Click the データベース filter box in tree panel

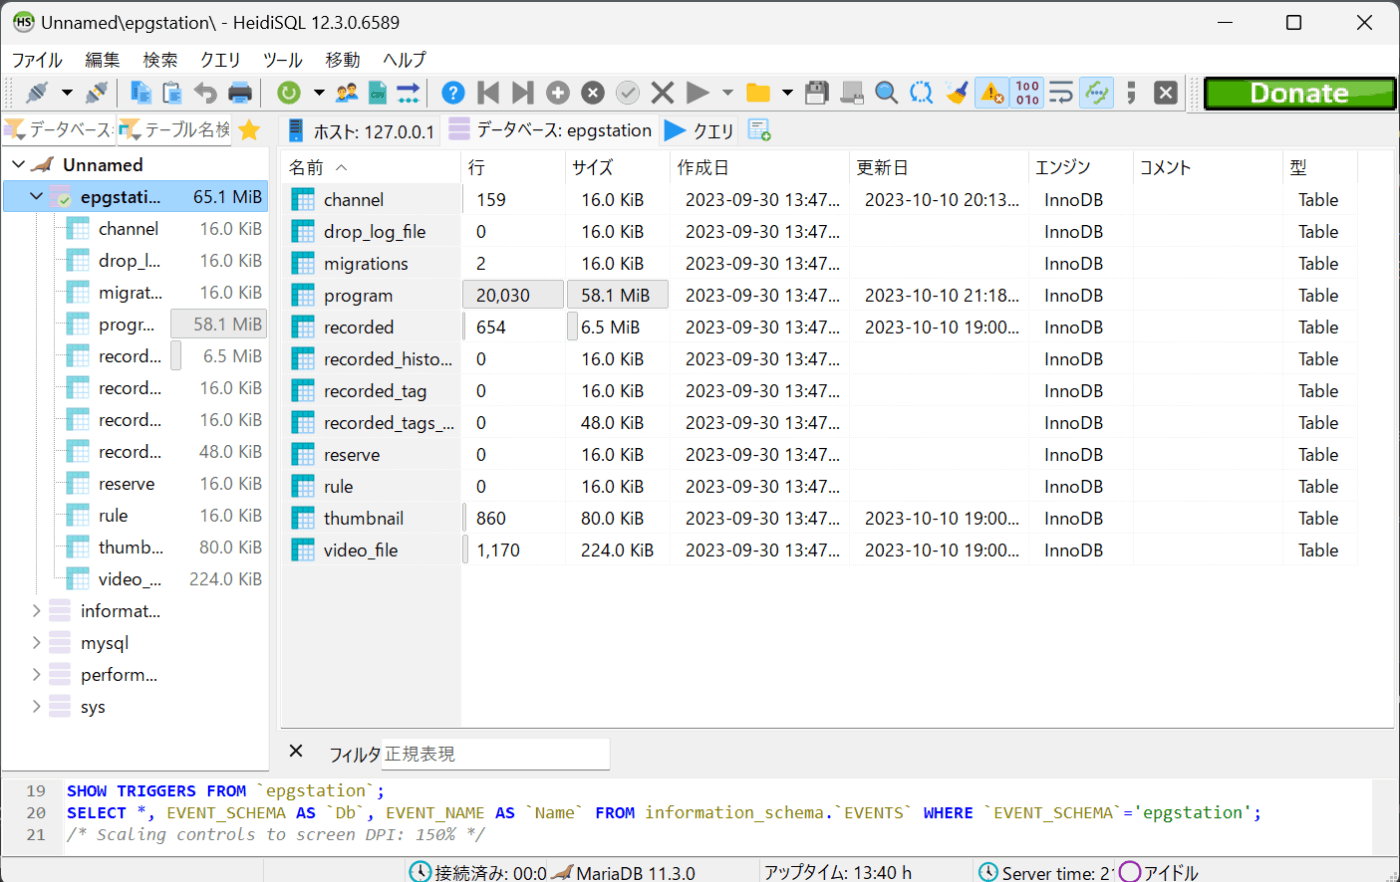[x=59, y=130]
